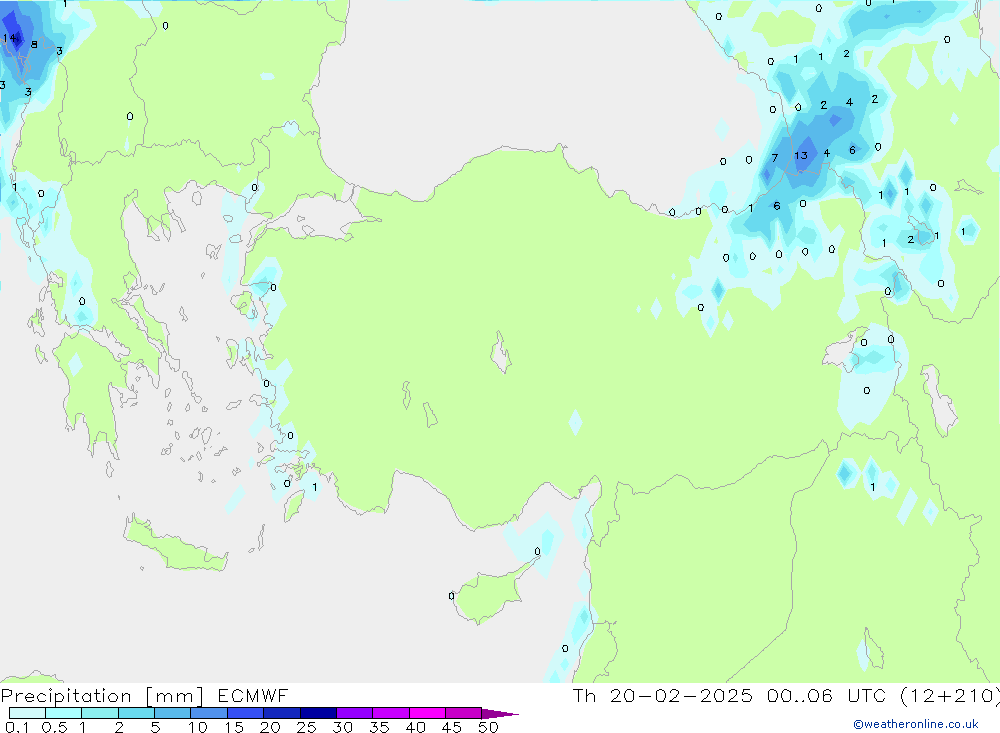The image size is (1000, 733).
Task: Click the legend scale label '25'
Action: pyautogui.click(x=307, y=727)
